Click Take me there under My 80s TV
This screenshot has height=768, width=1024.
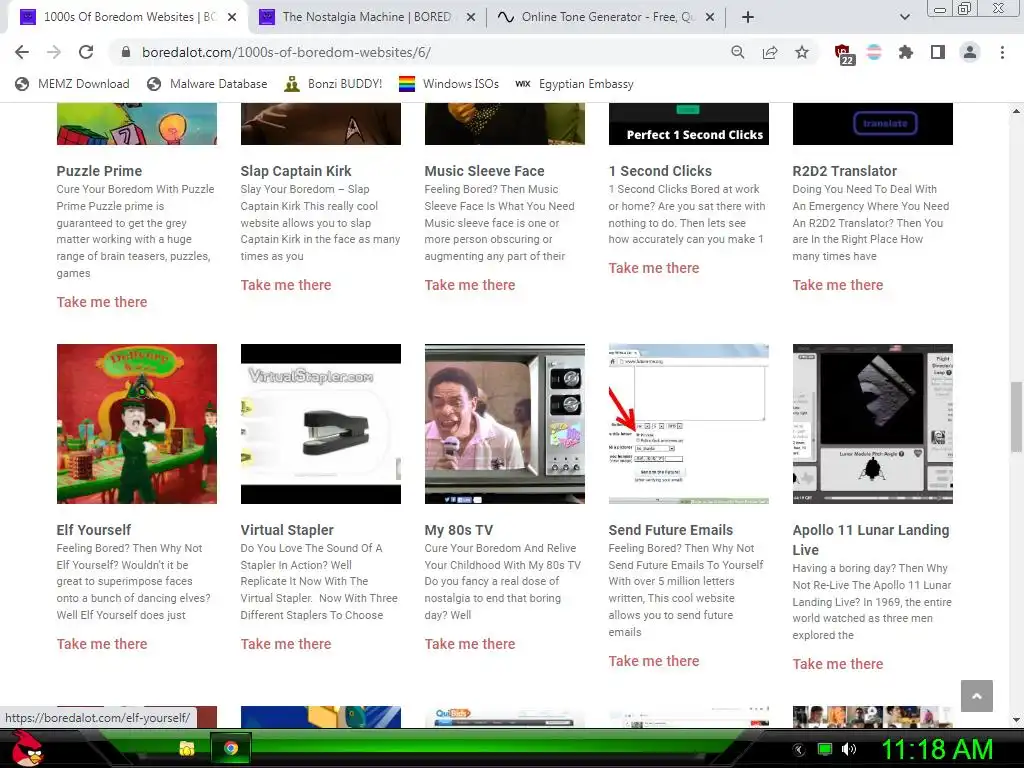(470, 644)
